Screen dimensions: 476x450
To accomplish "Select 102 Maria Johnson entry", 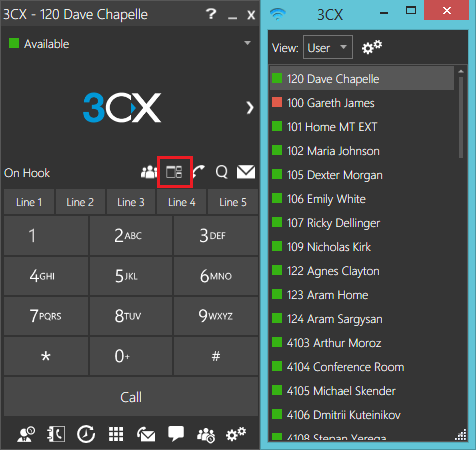I will pyautogui.click(x=362, y=151).
